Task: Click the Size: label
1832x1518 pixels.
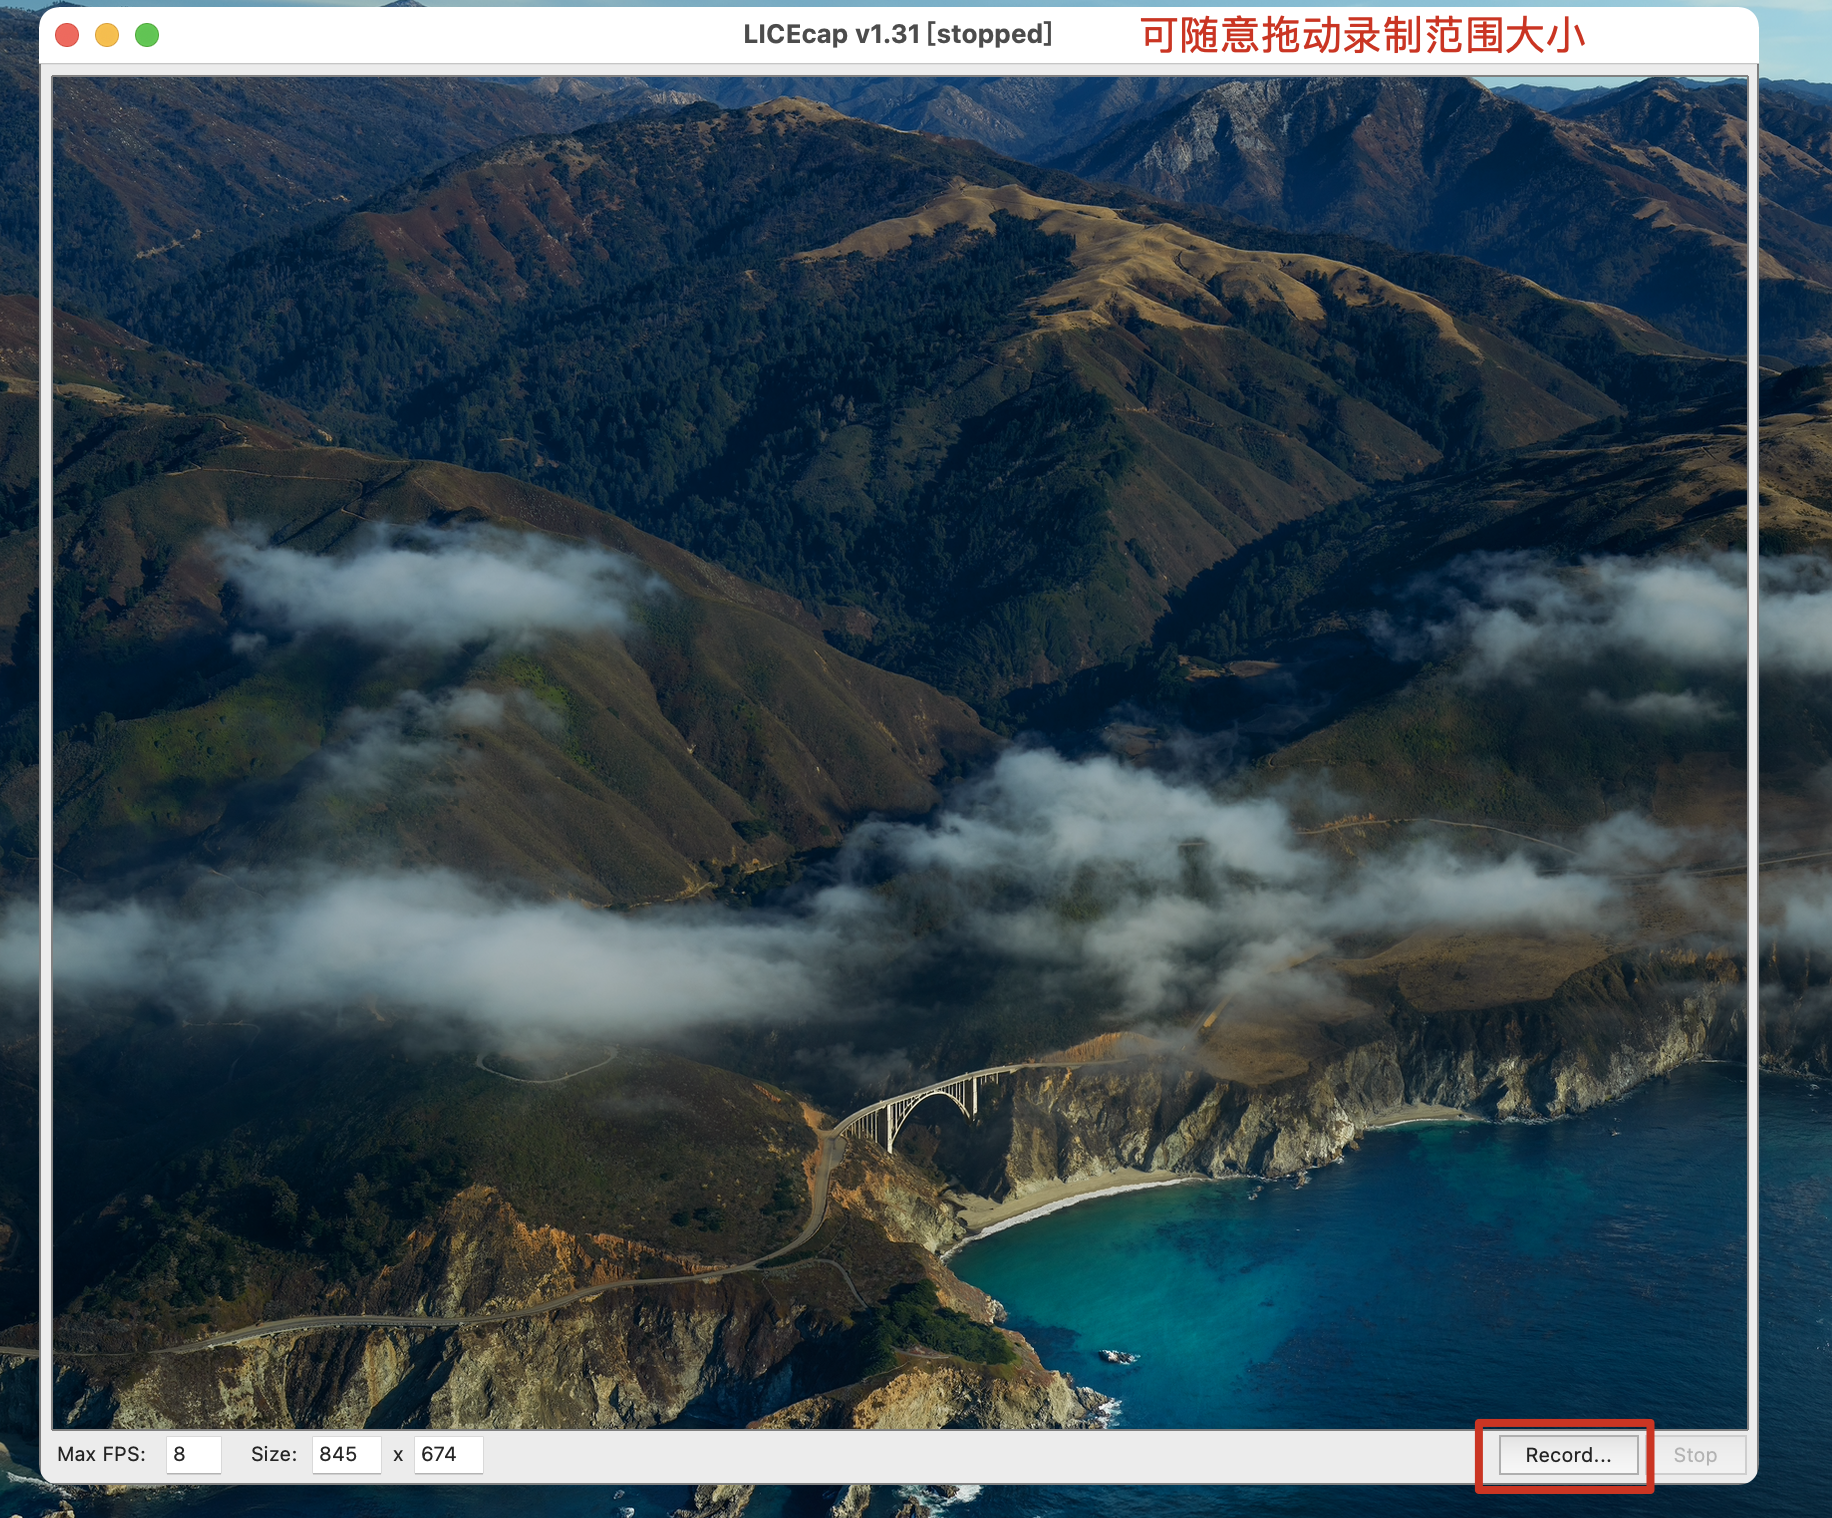Action: tap(273, 1454)
